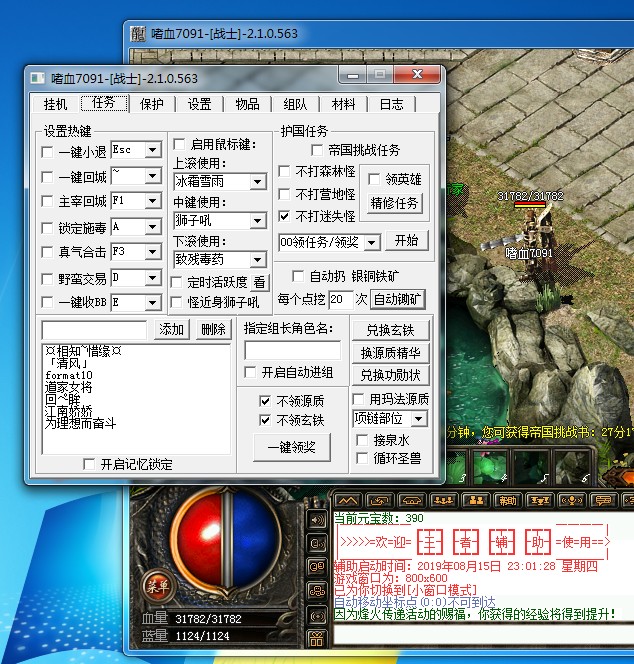
Task: Check 开启记忆锁定 option
Action: (89, 464)
